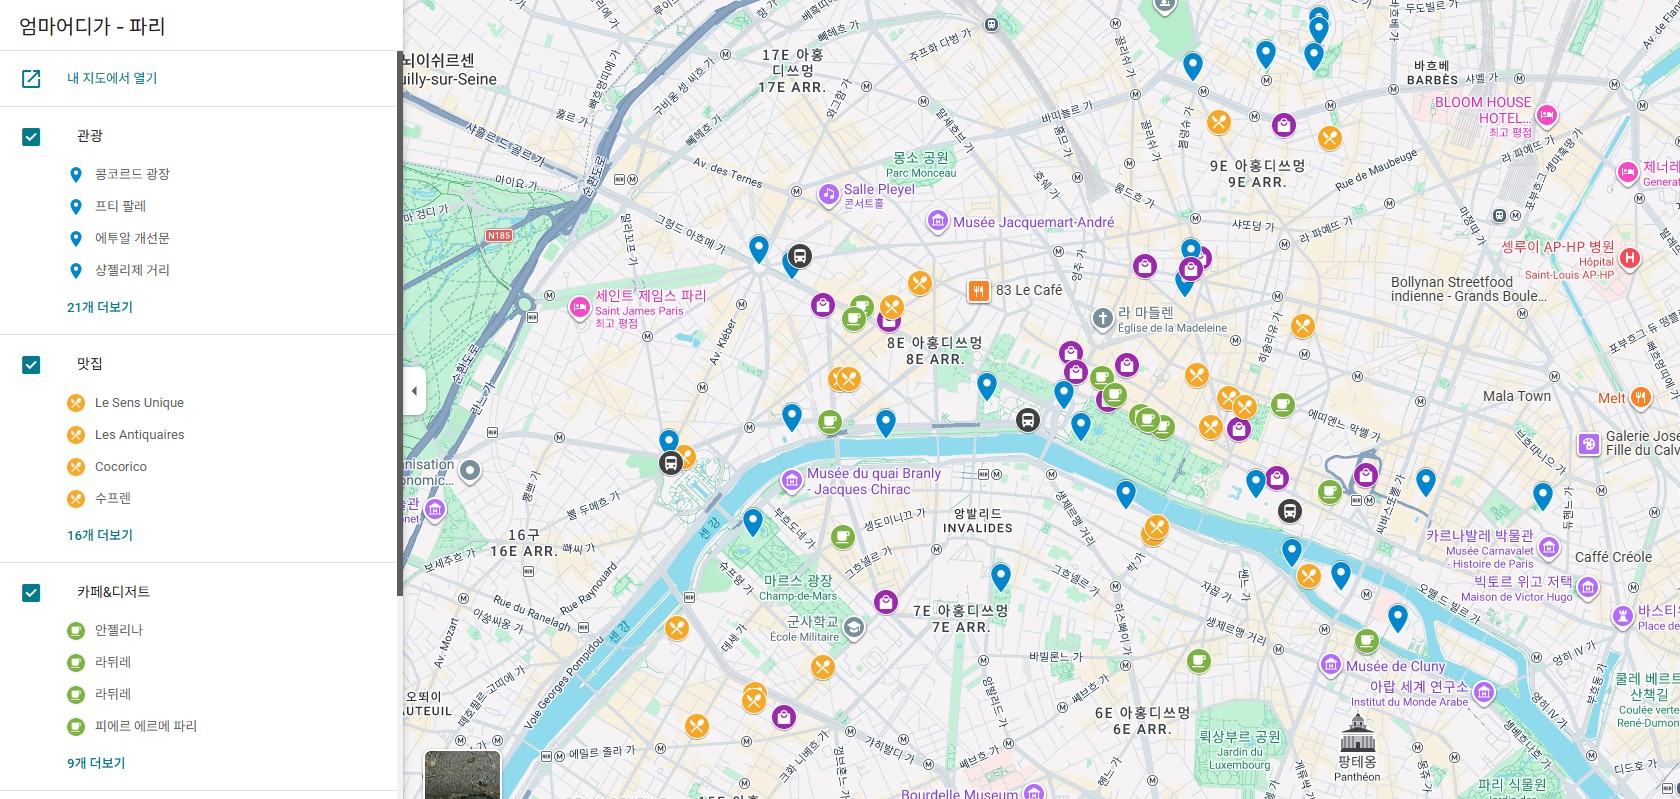Select the Panthéon landmark icon
This screenshot has width=1680, height=799.
tap(1357, 736)
